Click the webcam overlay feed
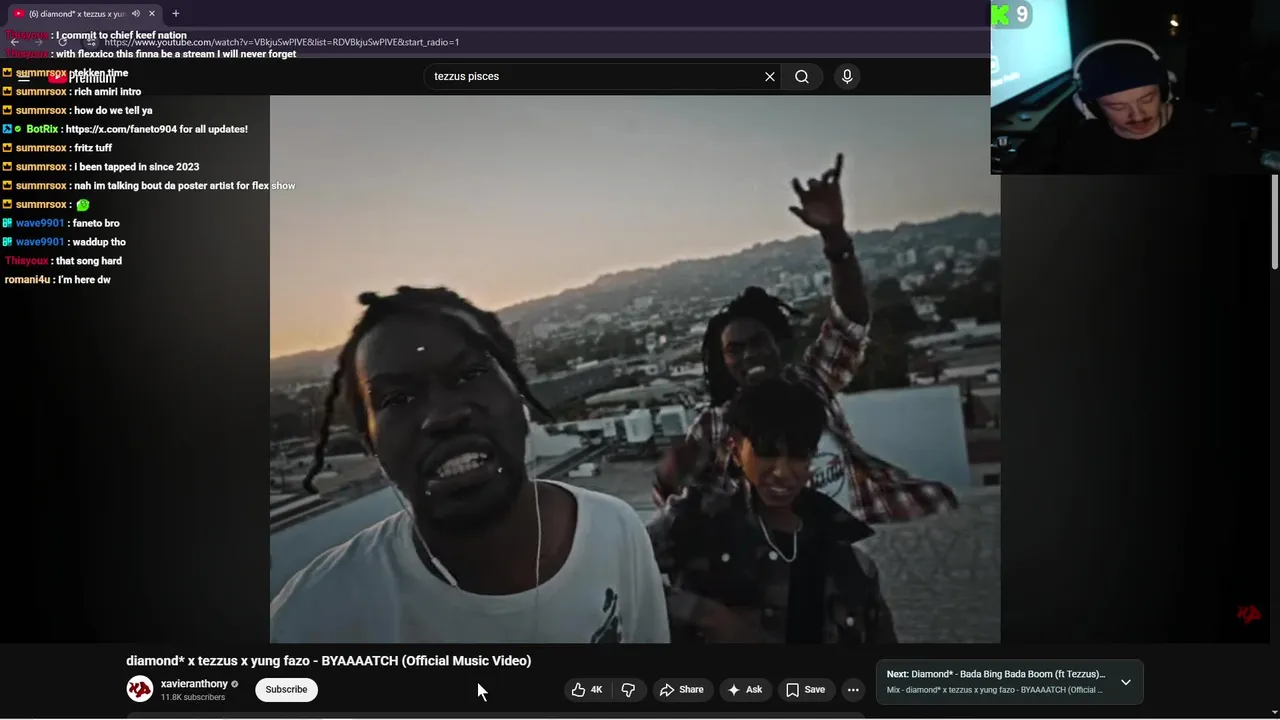The height and width of the screenshot is (720, 1280). click(1135, 87)
